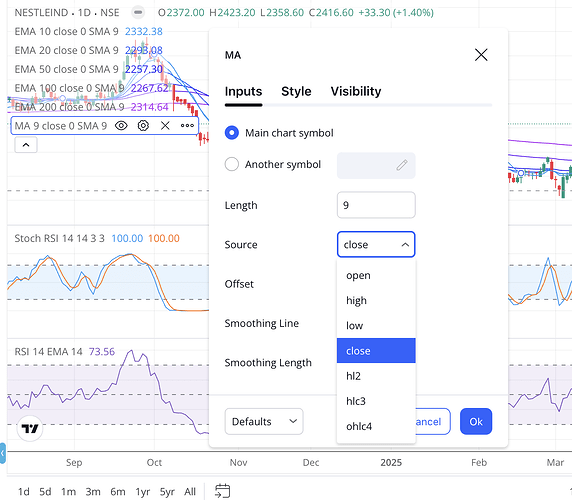Expand the blue side panel arrow handle

coord(3,453)
